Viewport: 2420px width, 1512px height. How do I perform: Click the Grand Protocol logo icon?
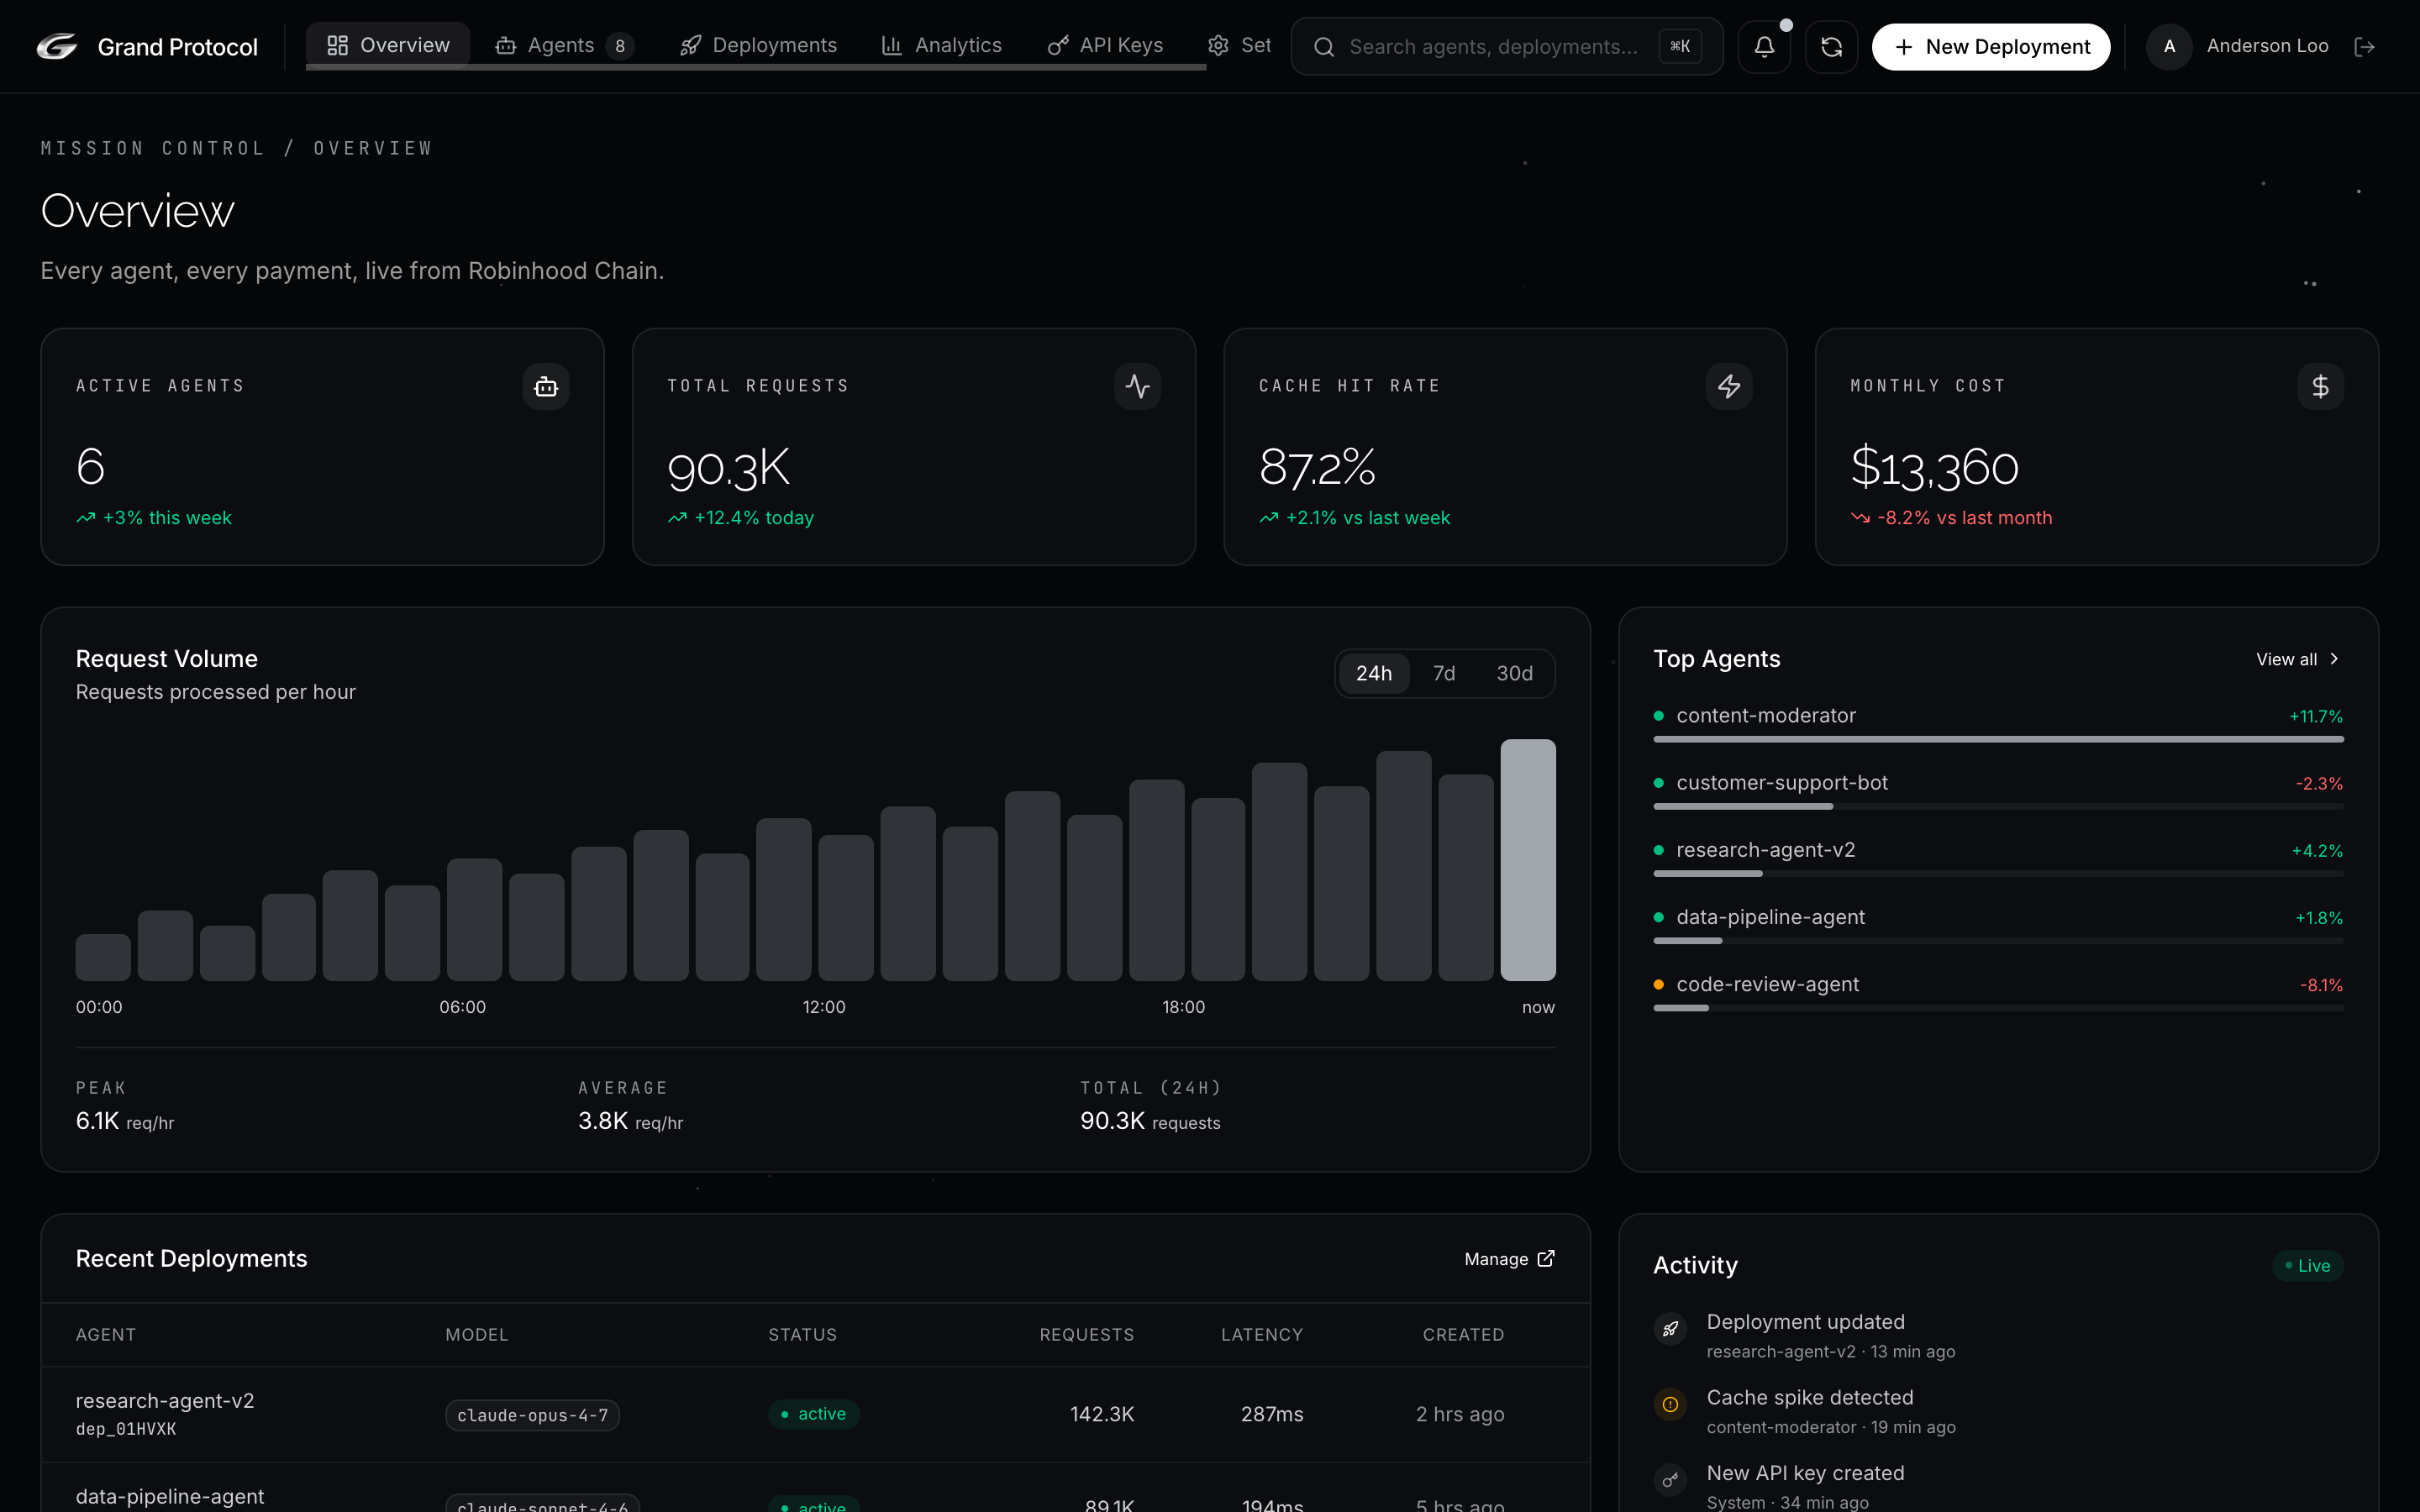coord(57,47)
